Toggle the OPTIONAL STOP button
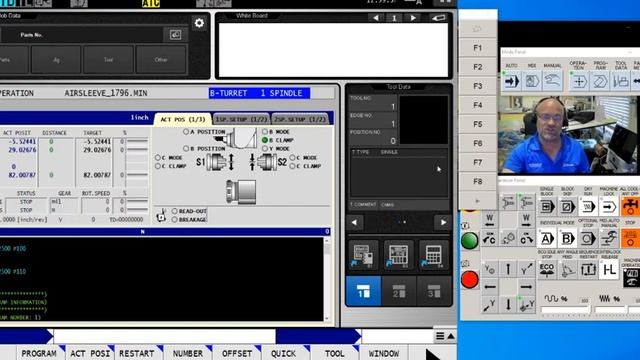Screen dimensions: 640x360 (x=588, y=238)
